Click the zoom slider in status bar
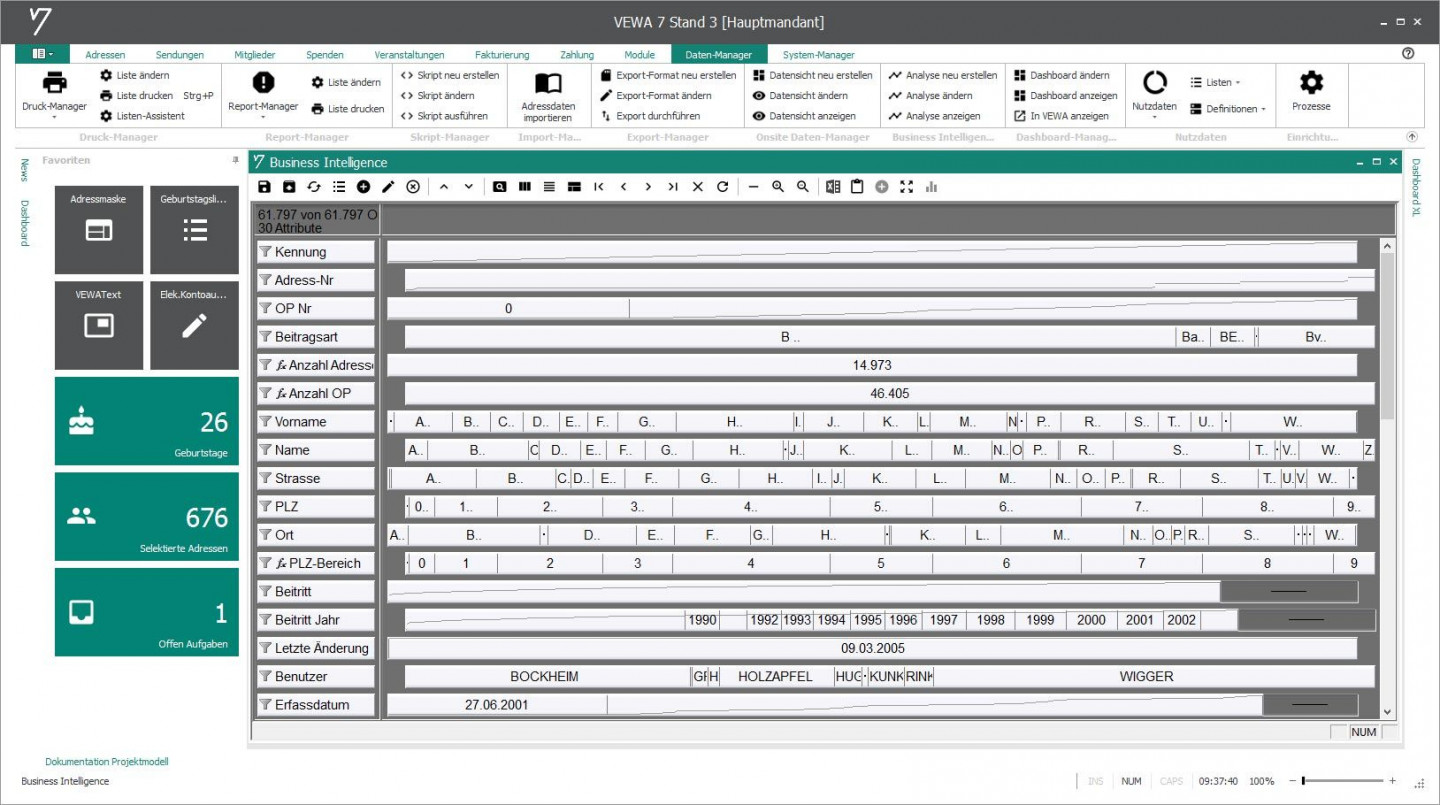The width and height of the screenshot is (1440, 805). pos(1344,781)
